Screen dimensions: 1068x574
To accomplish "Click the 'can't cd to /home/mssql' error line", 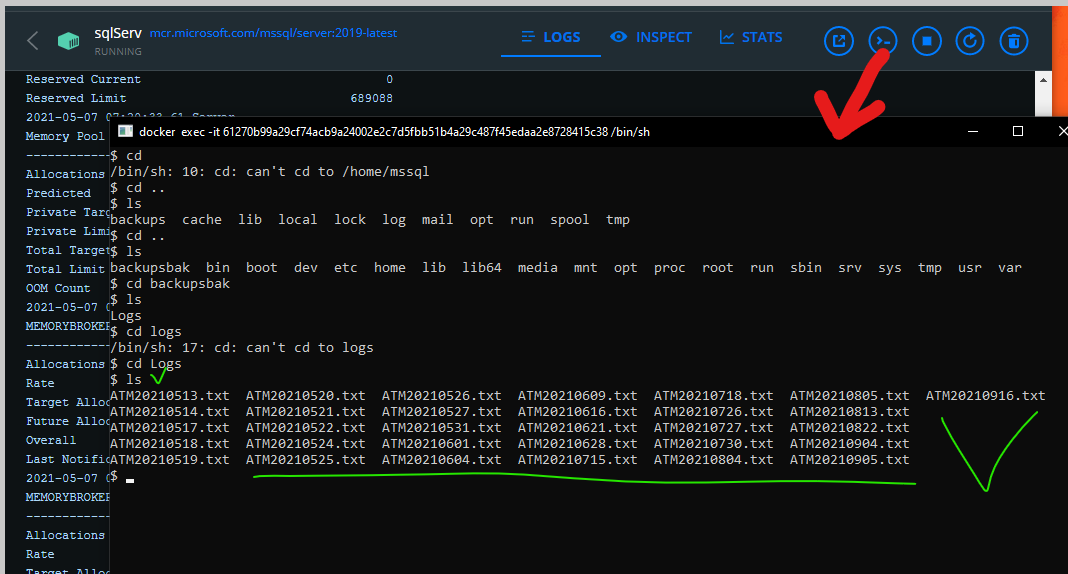I will pyautogui.click(x=270, y=172).
